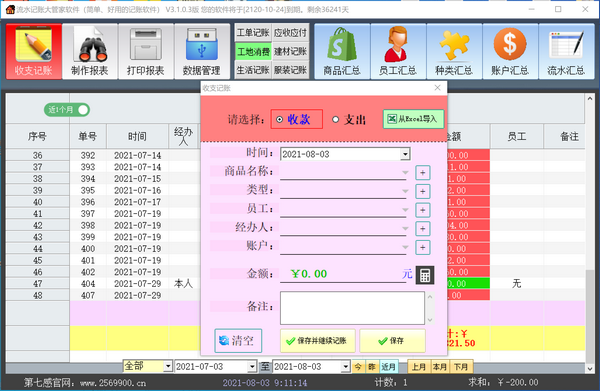
Task: Filter by 上月 button
Action: (x=419, y=367)
